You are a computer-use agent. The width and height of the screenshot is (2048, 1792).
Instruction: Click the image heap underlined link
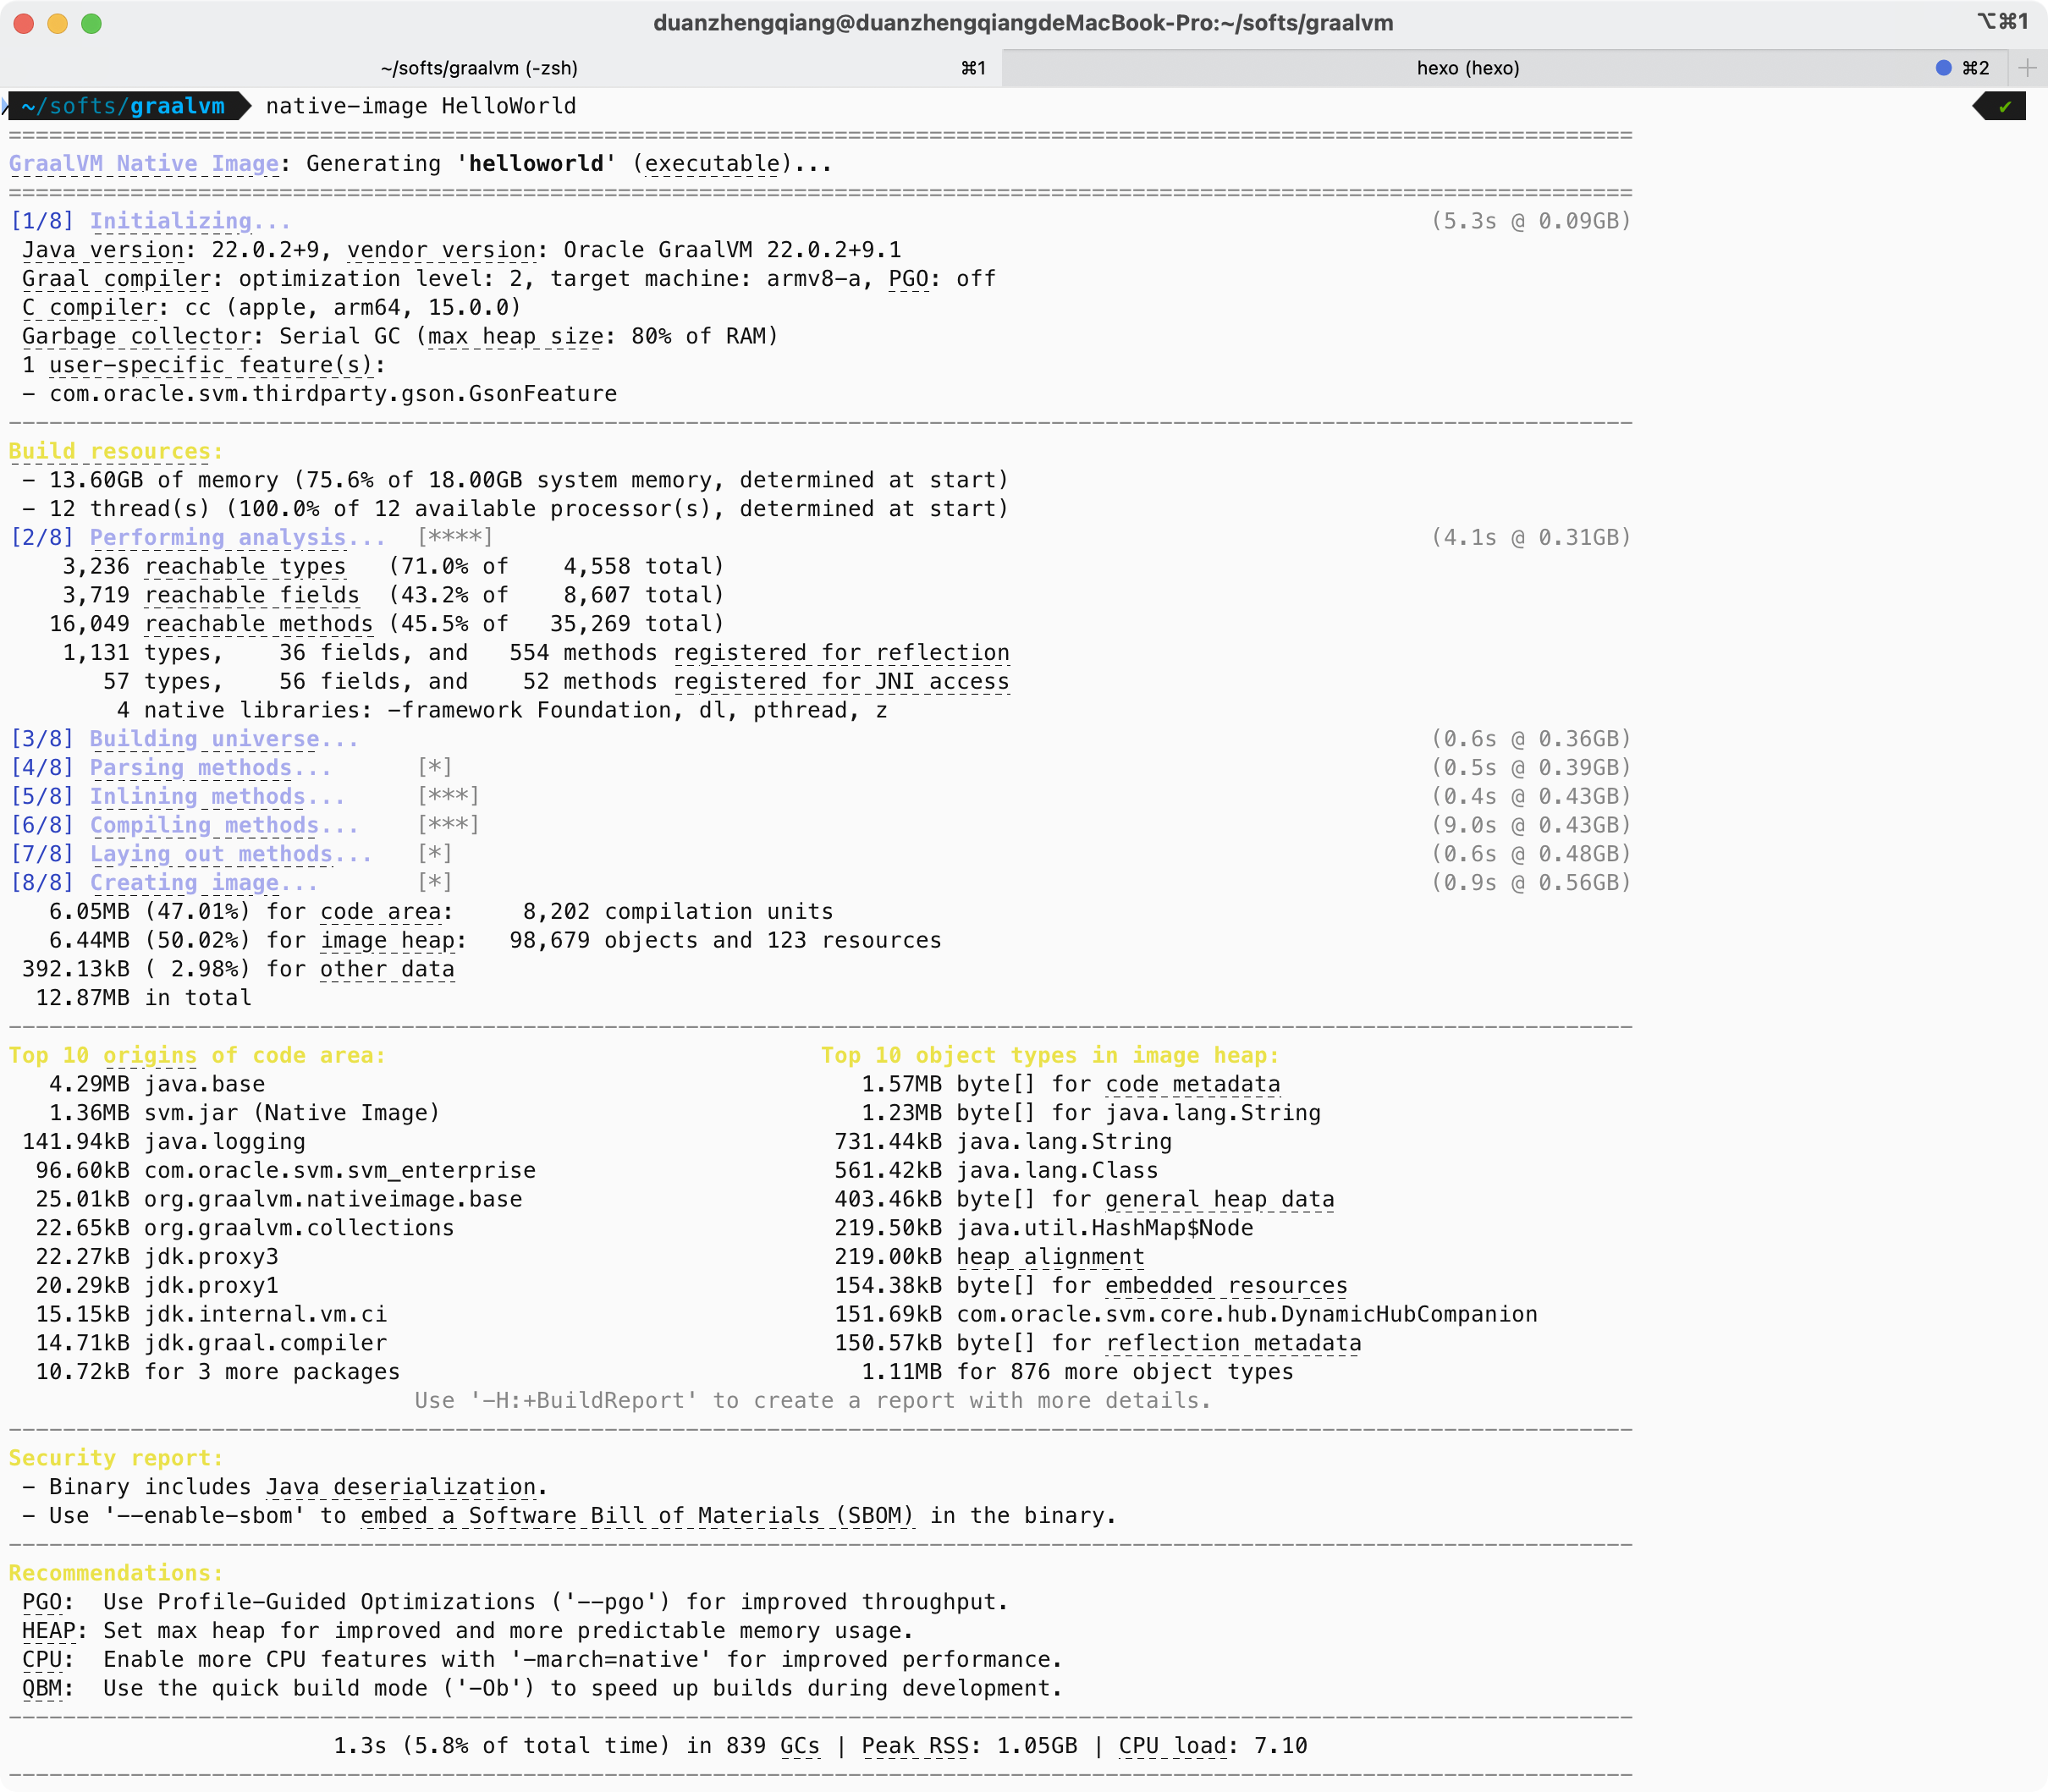[388, 941]
